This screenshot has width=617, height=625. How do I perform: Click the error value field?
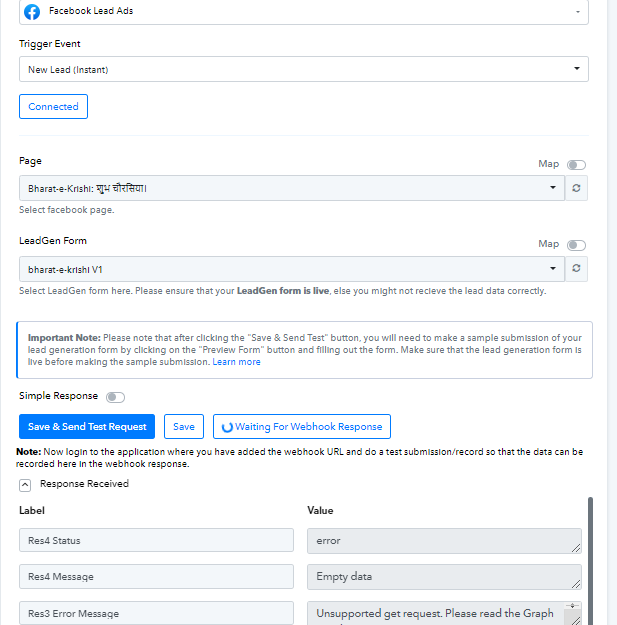[444, 541]
